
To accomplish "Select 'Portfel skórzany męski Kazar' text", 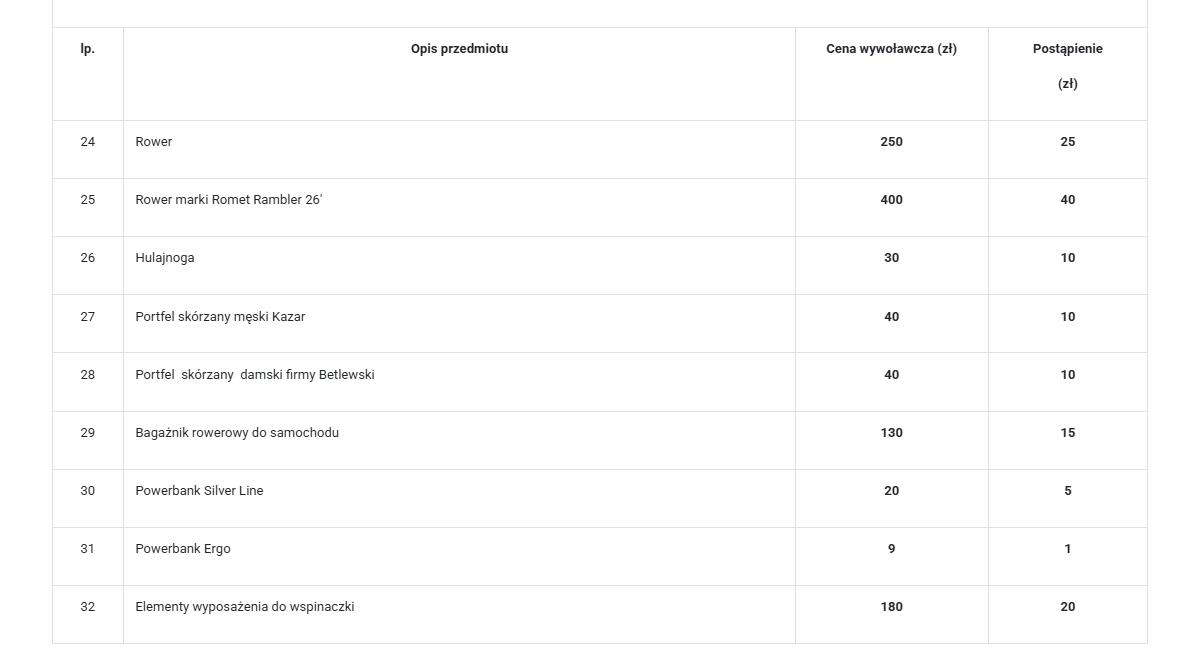I will coord(220,317).
